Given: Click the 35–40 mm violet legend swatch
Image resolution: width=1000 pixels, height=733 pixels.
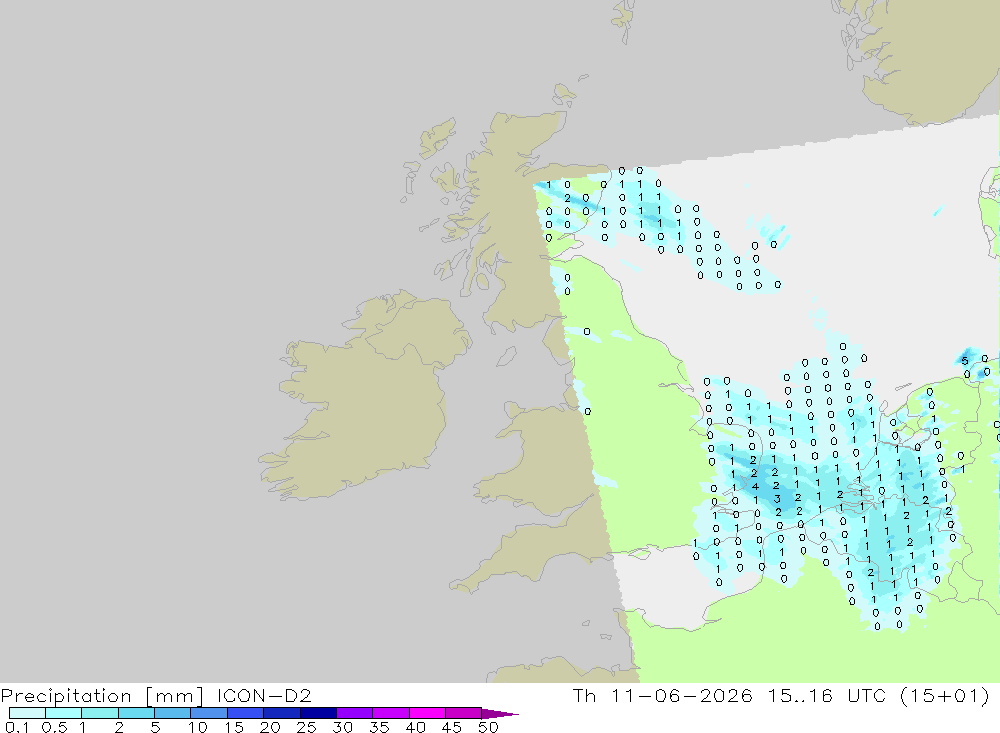Looking at the screenshot, I should [390, 713].
